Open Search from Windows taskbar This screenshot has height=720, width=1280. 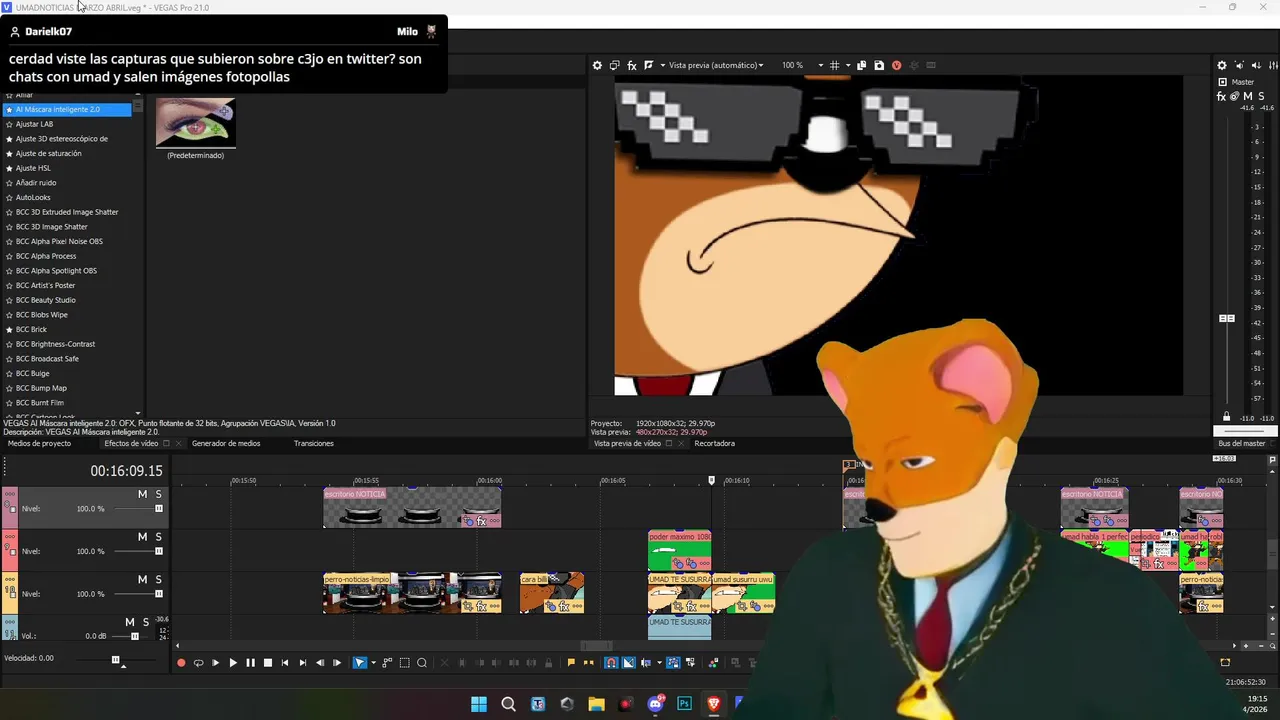508,704
